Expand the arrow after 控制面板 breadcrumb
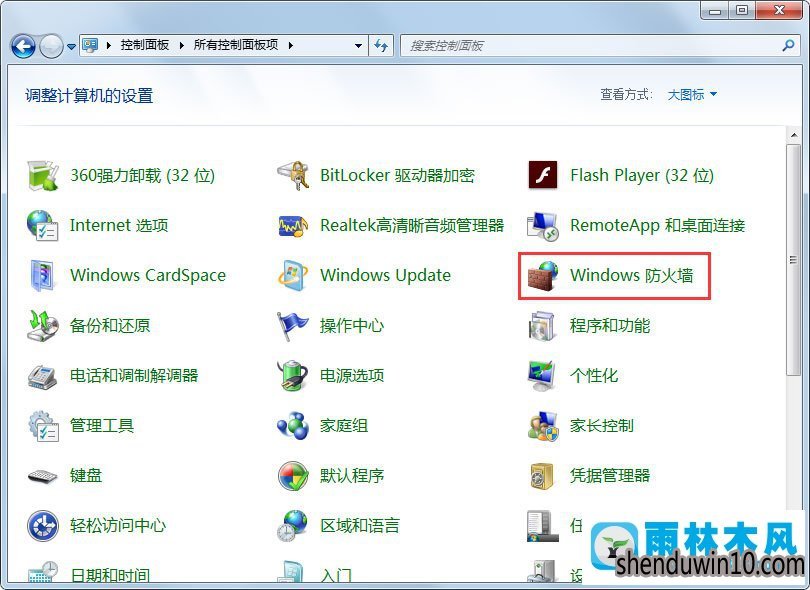The image size is (810, 590). (x=181, y=45)
